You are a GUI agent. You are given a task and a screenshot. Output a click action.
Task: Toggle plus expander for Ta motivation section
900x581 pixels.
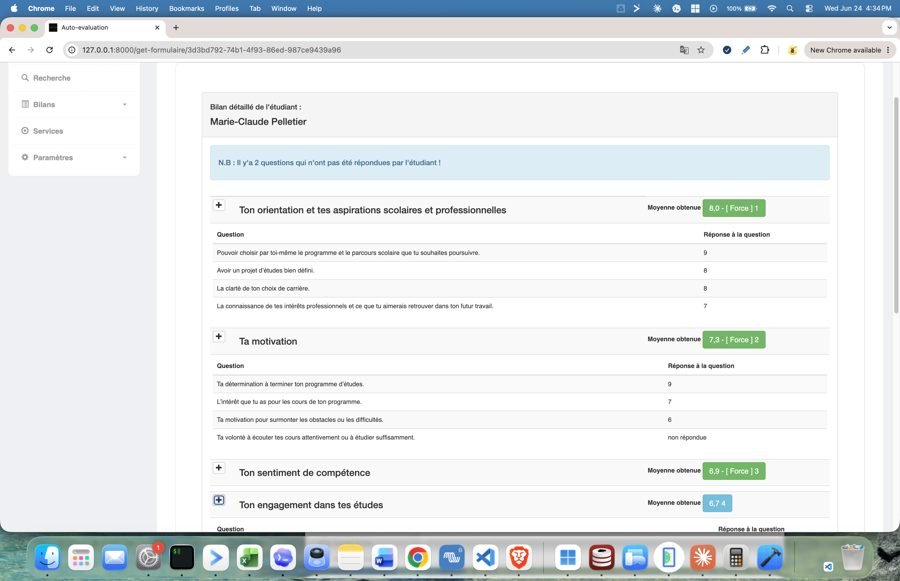point(219,336)
